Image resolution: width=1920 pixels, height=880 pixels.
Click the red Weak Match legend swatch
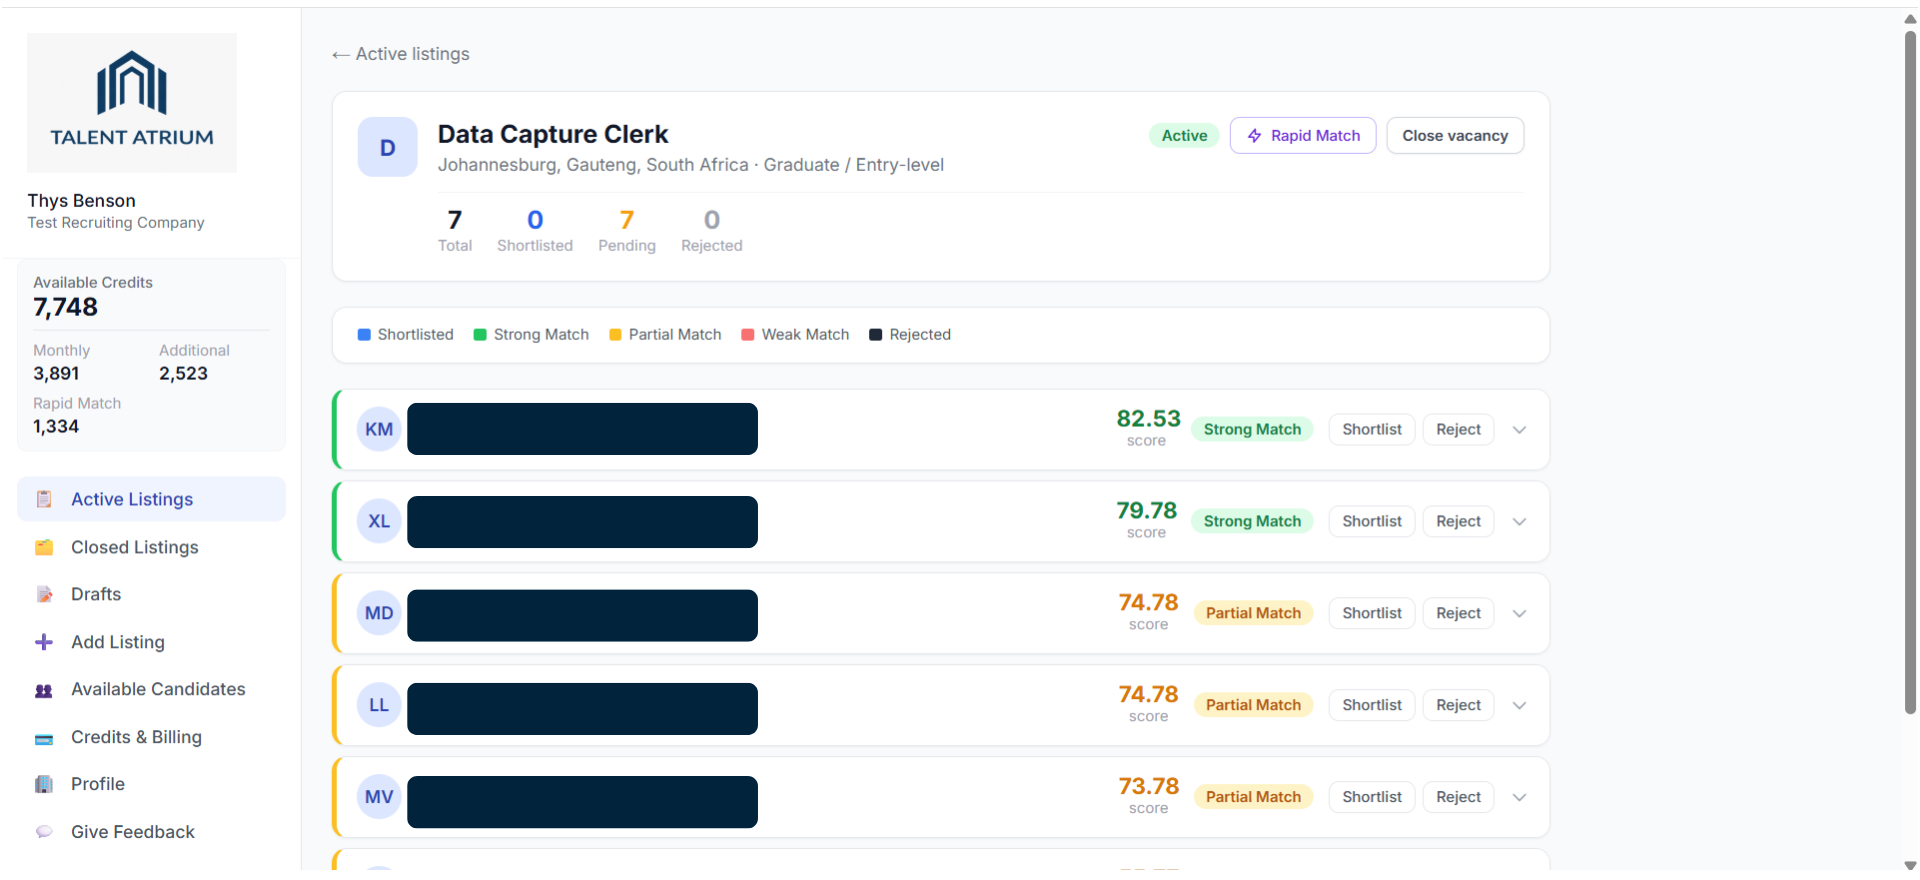coord(748,335)
